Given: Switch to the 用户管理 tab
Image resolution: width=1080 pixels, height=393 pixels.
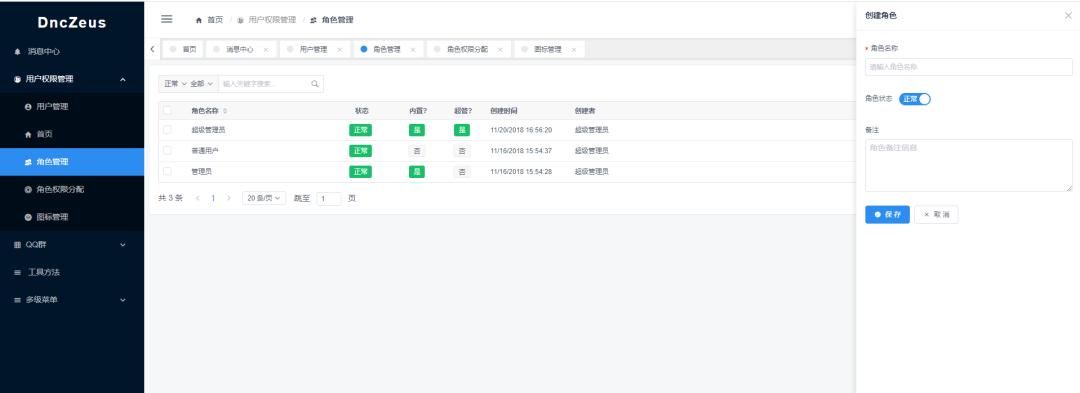Looking at the screenshot, I should [314, 50].
